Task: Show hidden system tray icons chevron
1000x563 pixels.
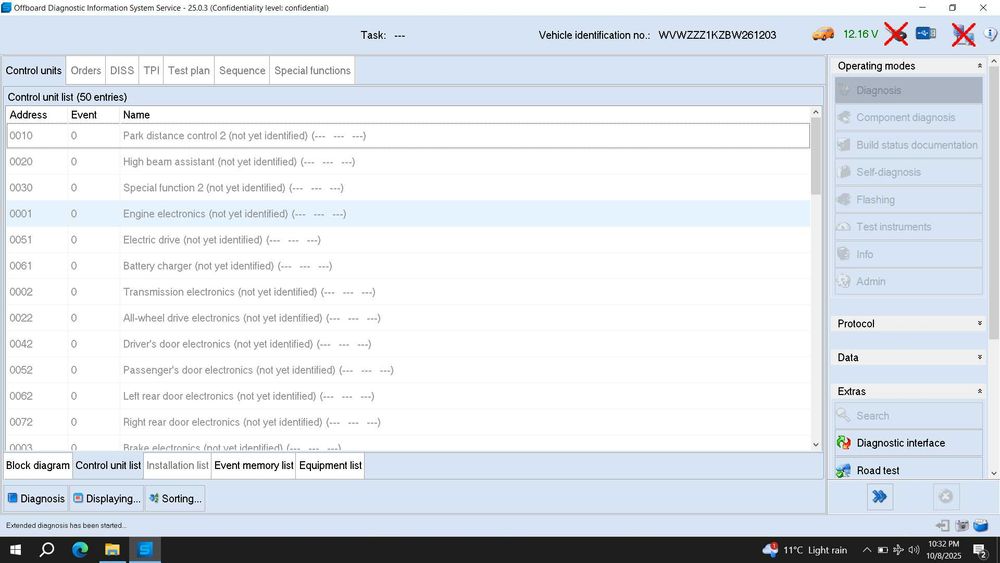Action: tap(867, 550)
